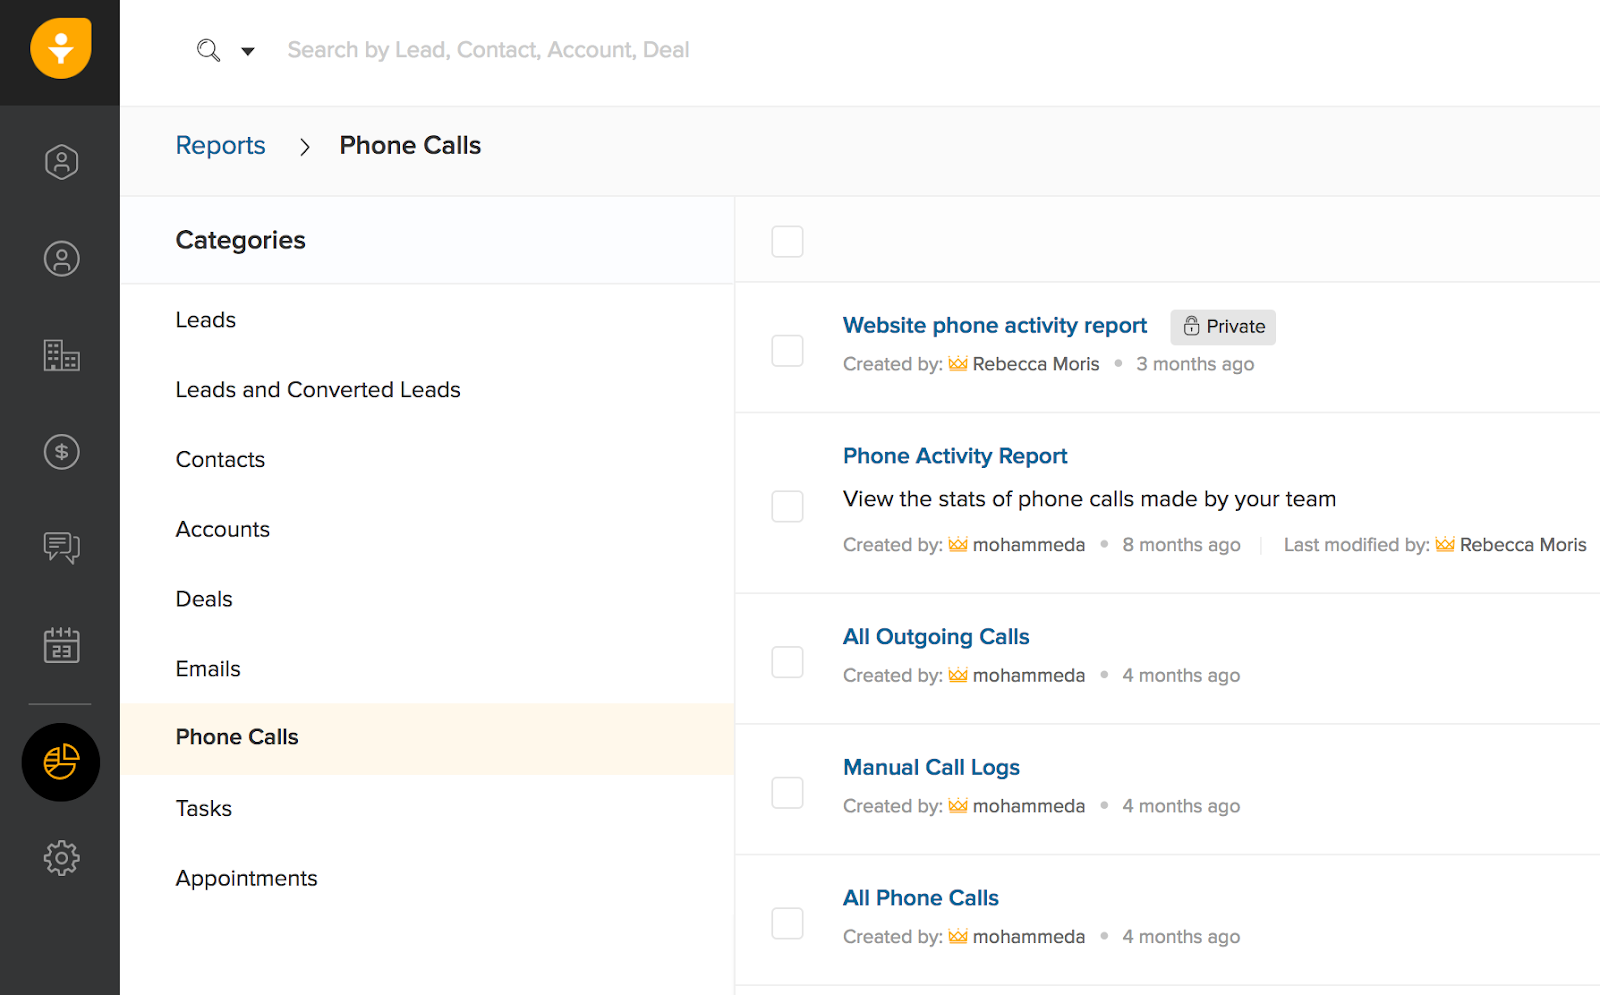
Task: Open the Calendar icon in sidebar
Action: pyautogui.click(x=61, y=645)
